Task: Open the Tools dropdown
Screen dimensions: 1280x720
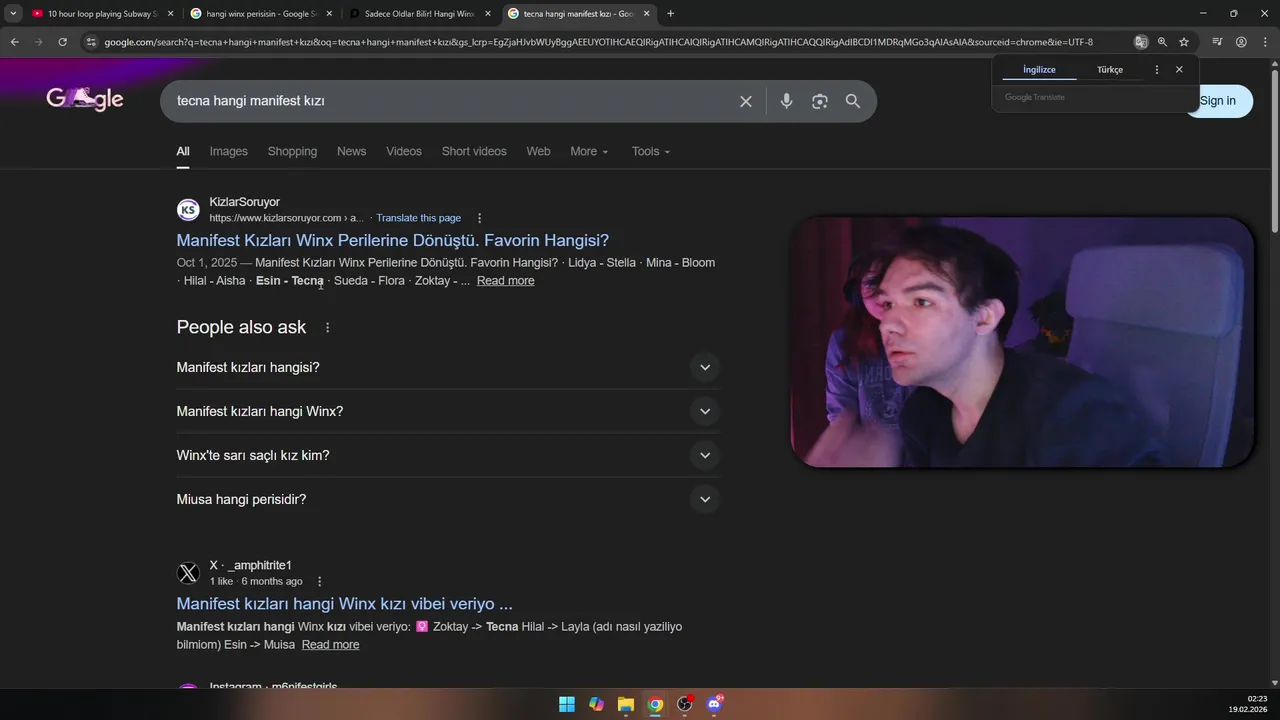Action: (x=651, y=151)
